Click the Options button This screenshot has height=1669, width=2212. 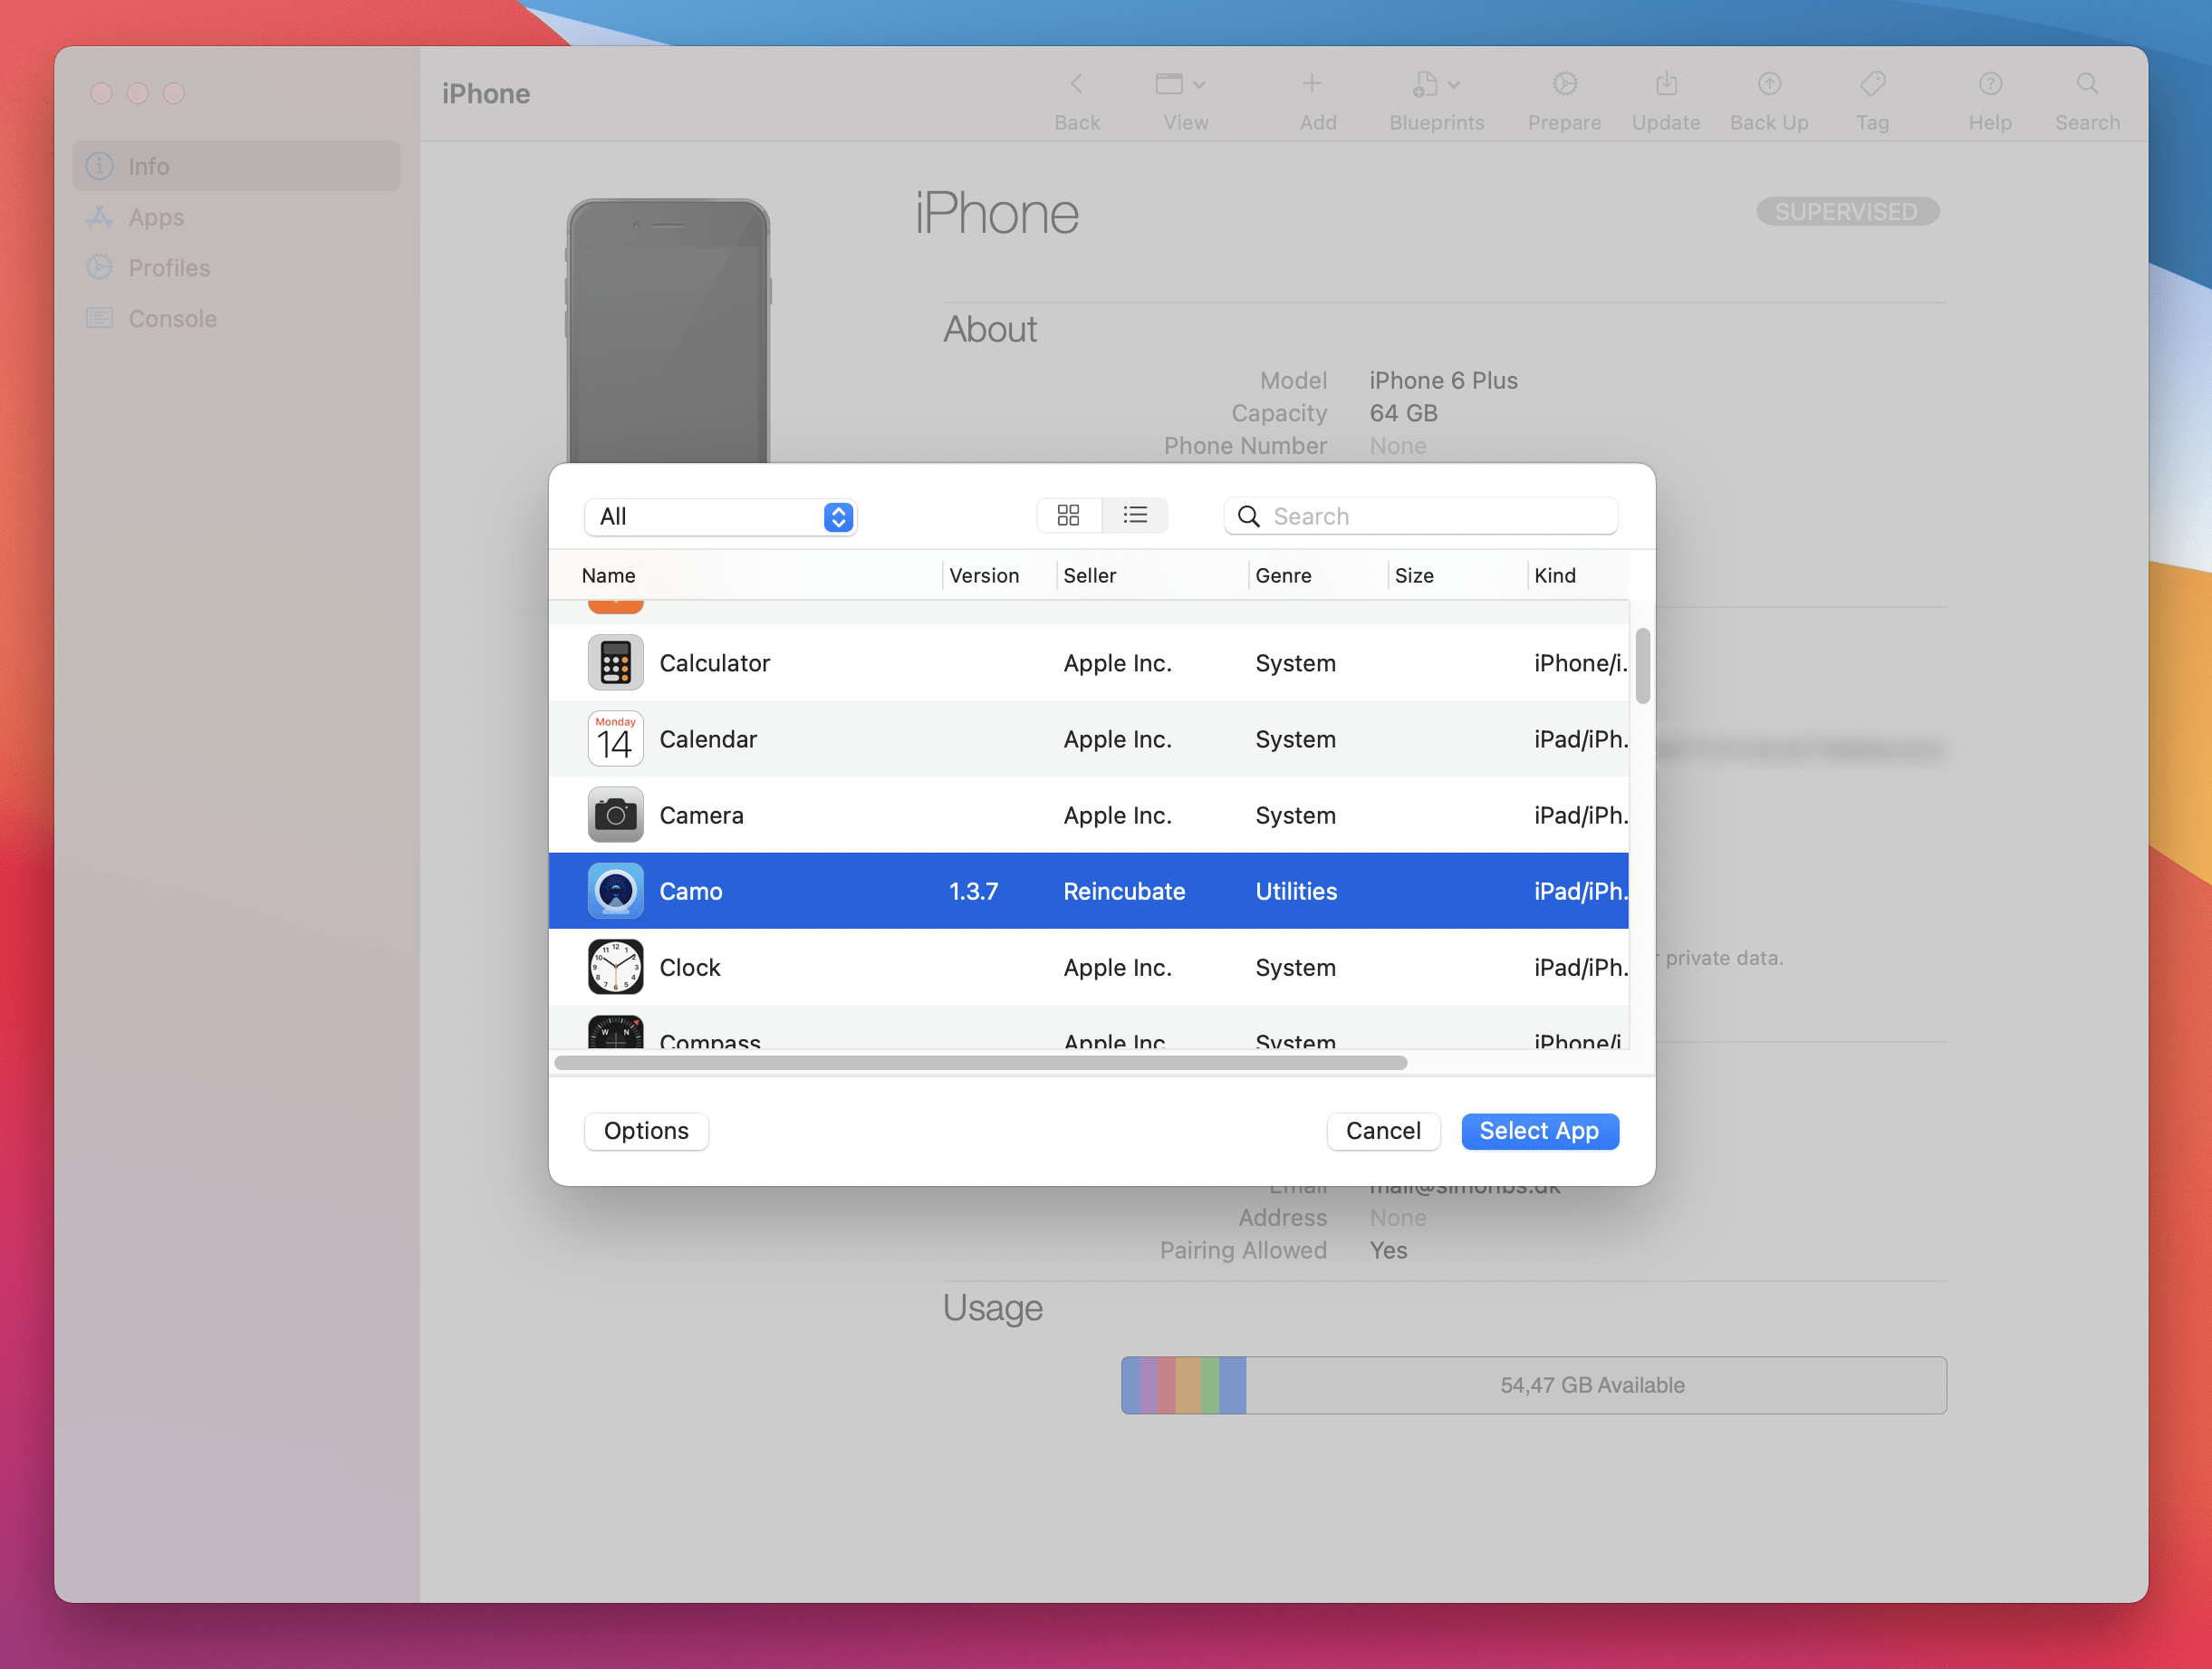click(647, 1129)
